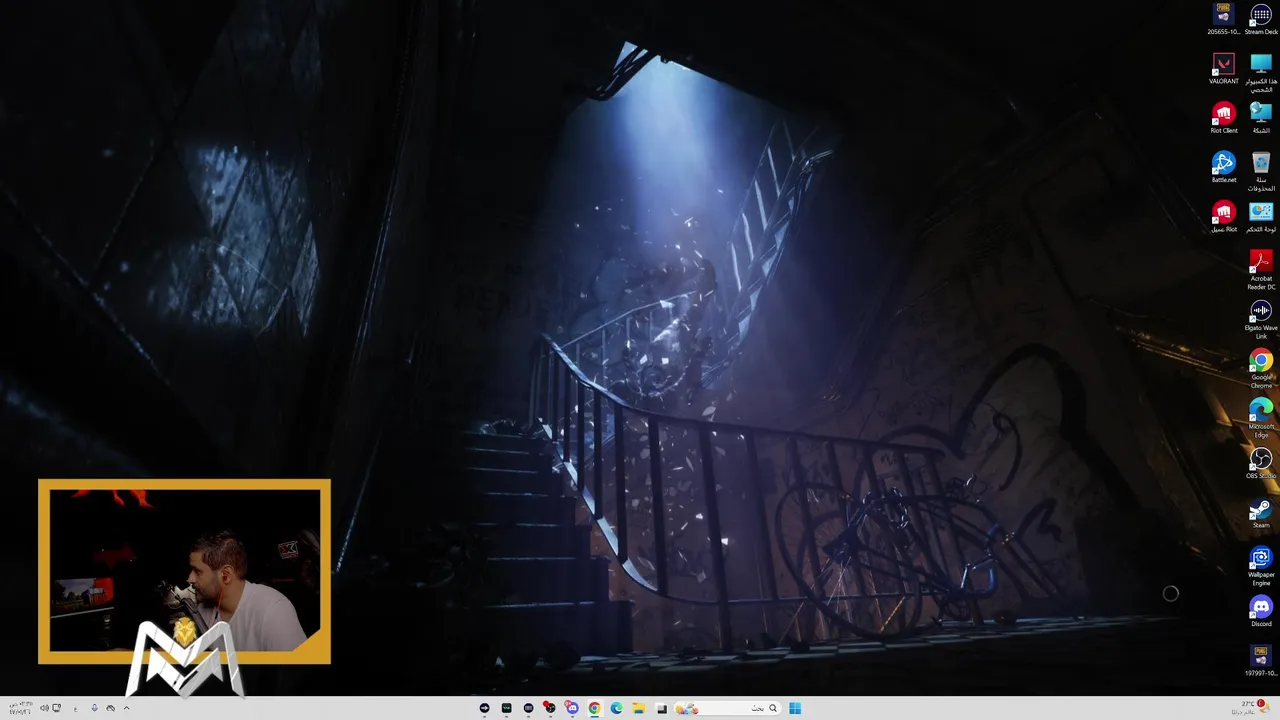1280x720 pixels.
Task: Select the Network (الشبكة) desktop icon
Action: tap(1261, 118)
